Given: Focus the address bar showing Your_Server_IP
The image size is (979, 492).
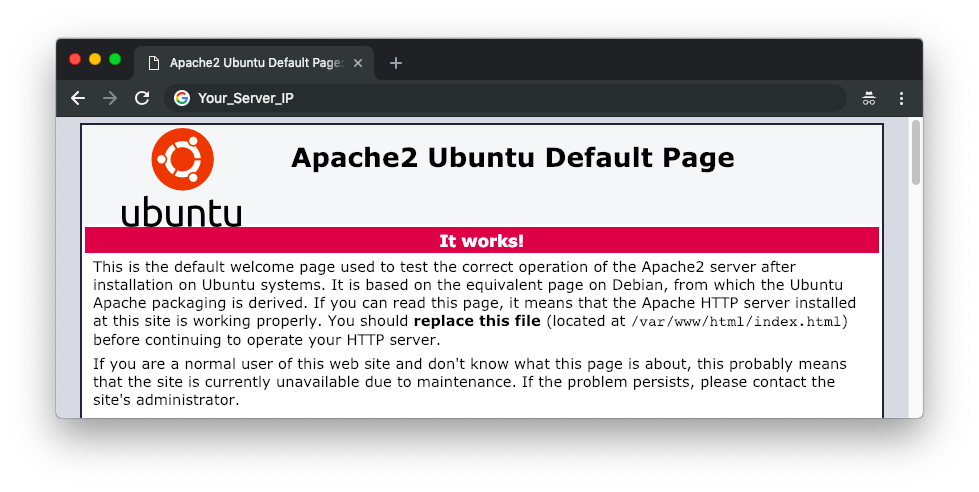Looking at the screenshot, I should [x=505, y=98].
